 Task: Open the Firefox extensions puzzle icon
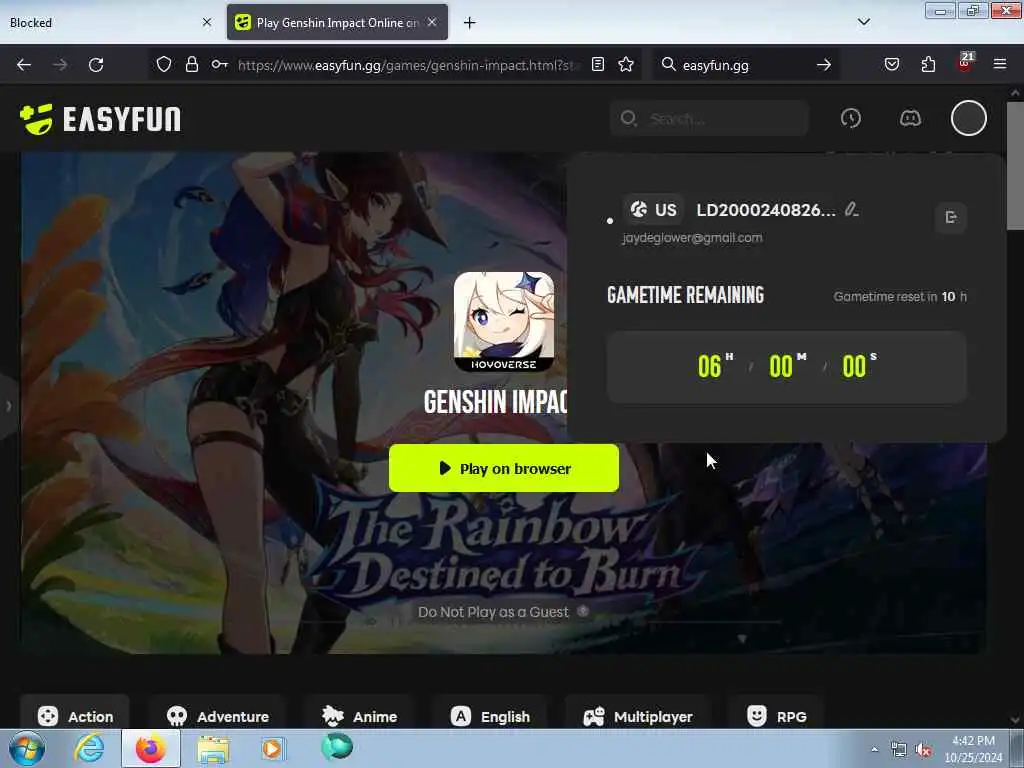tap(928, 64)
